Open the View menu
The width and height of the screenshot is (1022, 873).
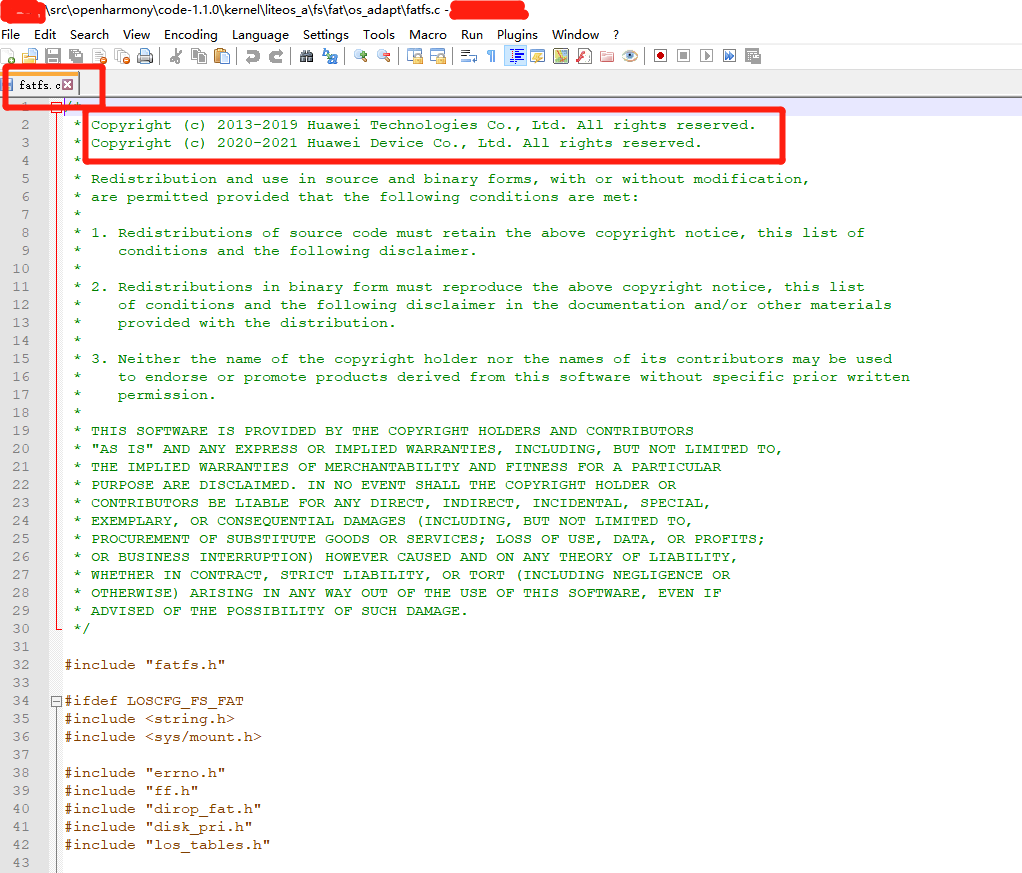(x=136, y=35)
